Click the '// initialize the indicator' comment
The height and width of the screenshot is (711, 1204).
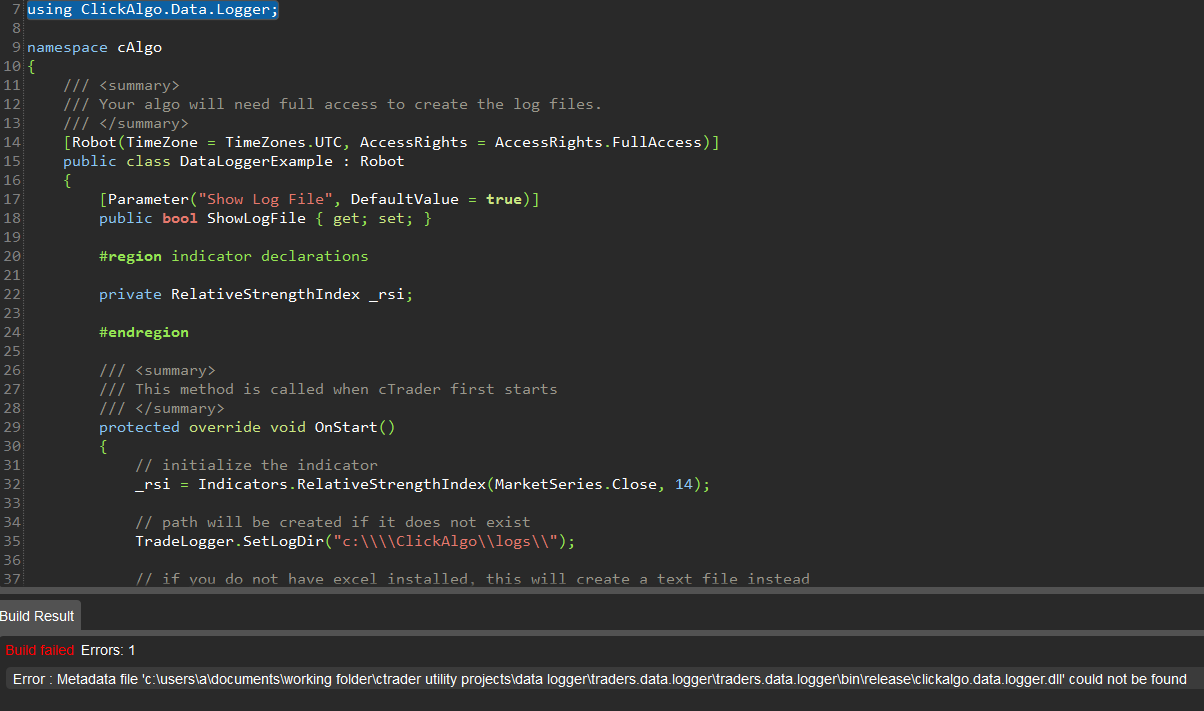(x=256, y=465)
